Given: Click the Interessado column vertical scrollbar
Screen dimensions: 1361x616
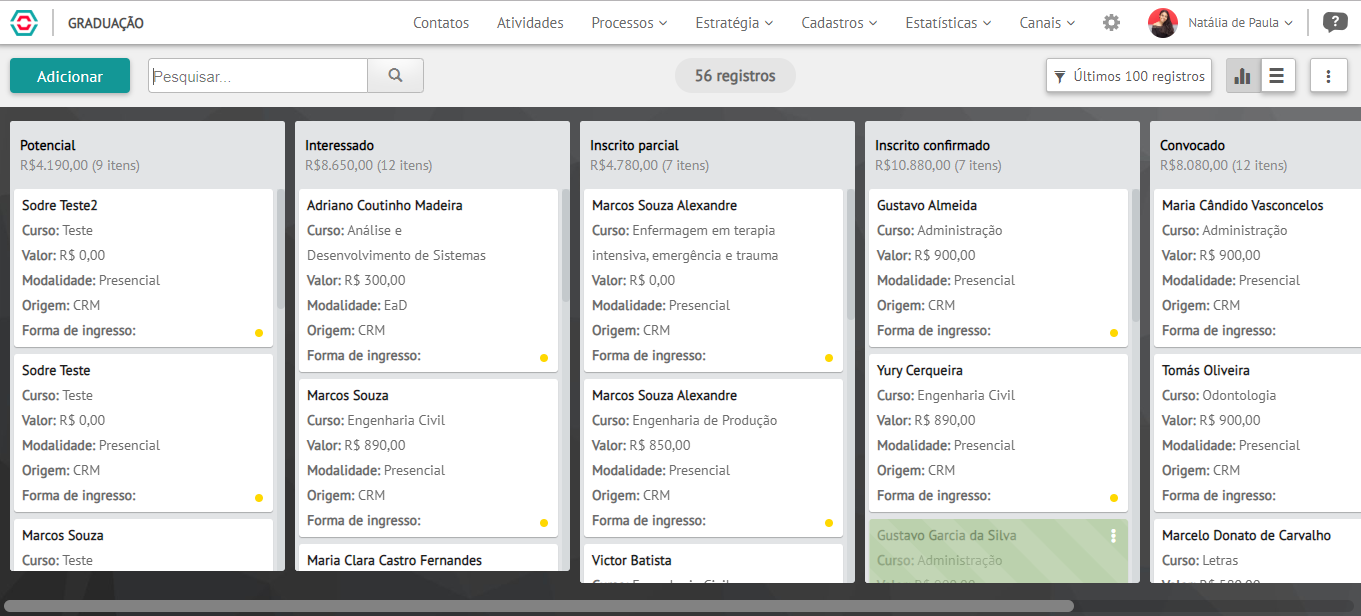Looking at the screenshot, I should tap(565, 245).
